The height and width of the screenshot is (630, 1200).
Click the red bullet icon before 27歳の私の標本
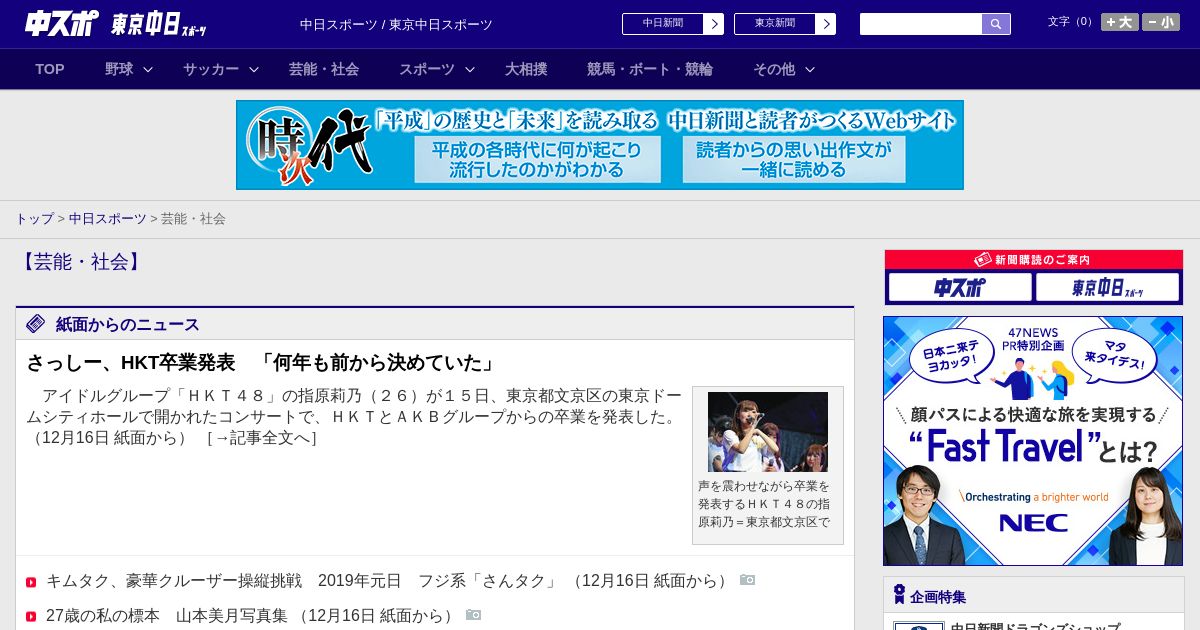(31, 617)
